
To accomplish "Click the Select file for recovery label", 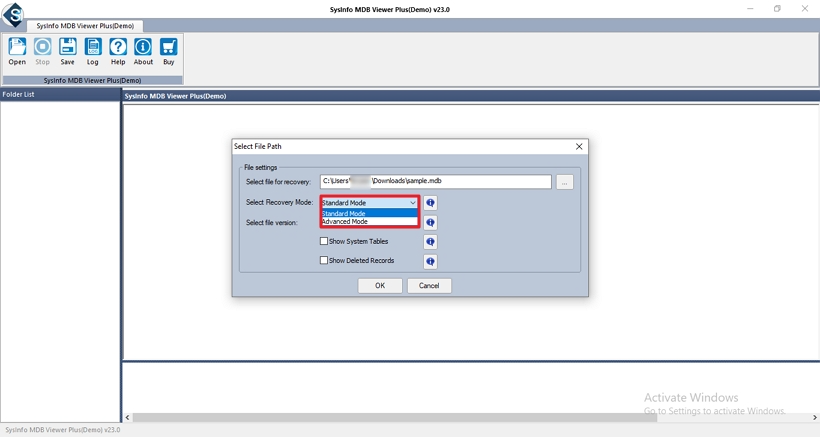I will [x=278, y=182].
